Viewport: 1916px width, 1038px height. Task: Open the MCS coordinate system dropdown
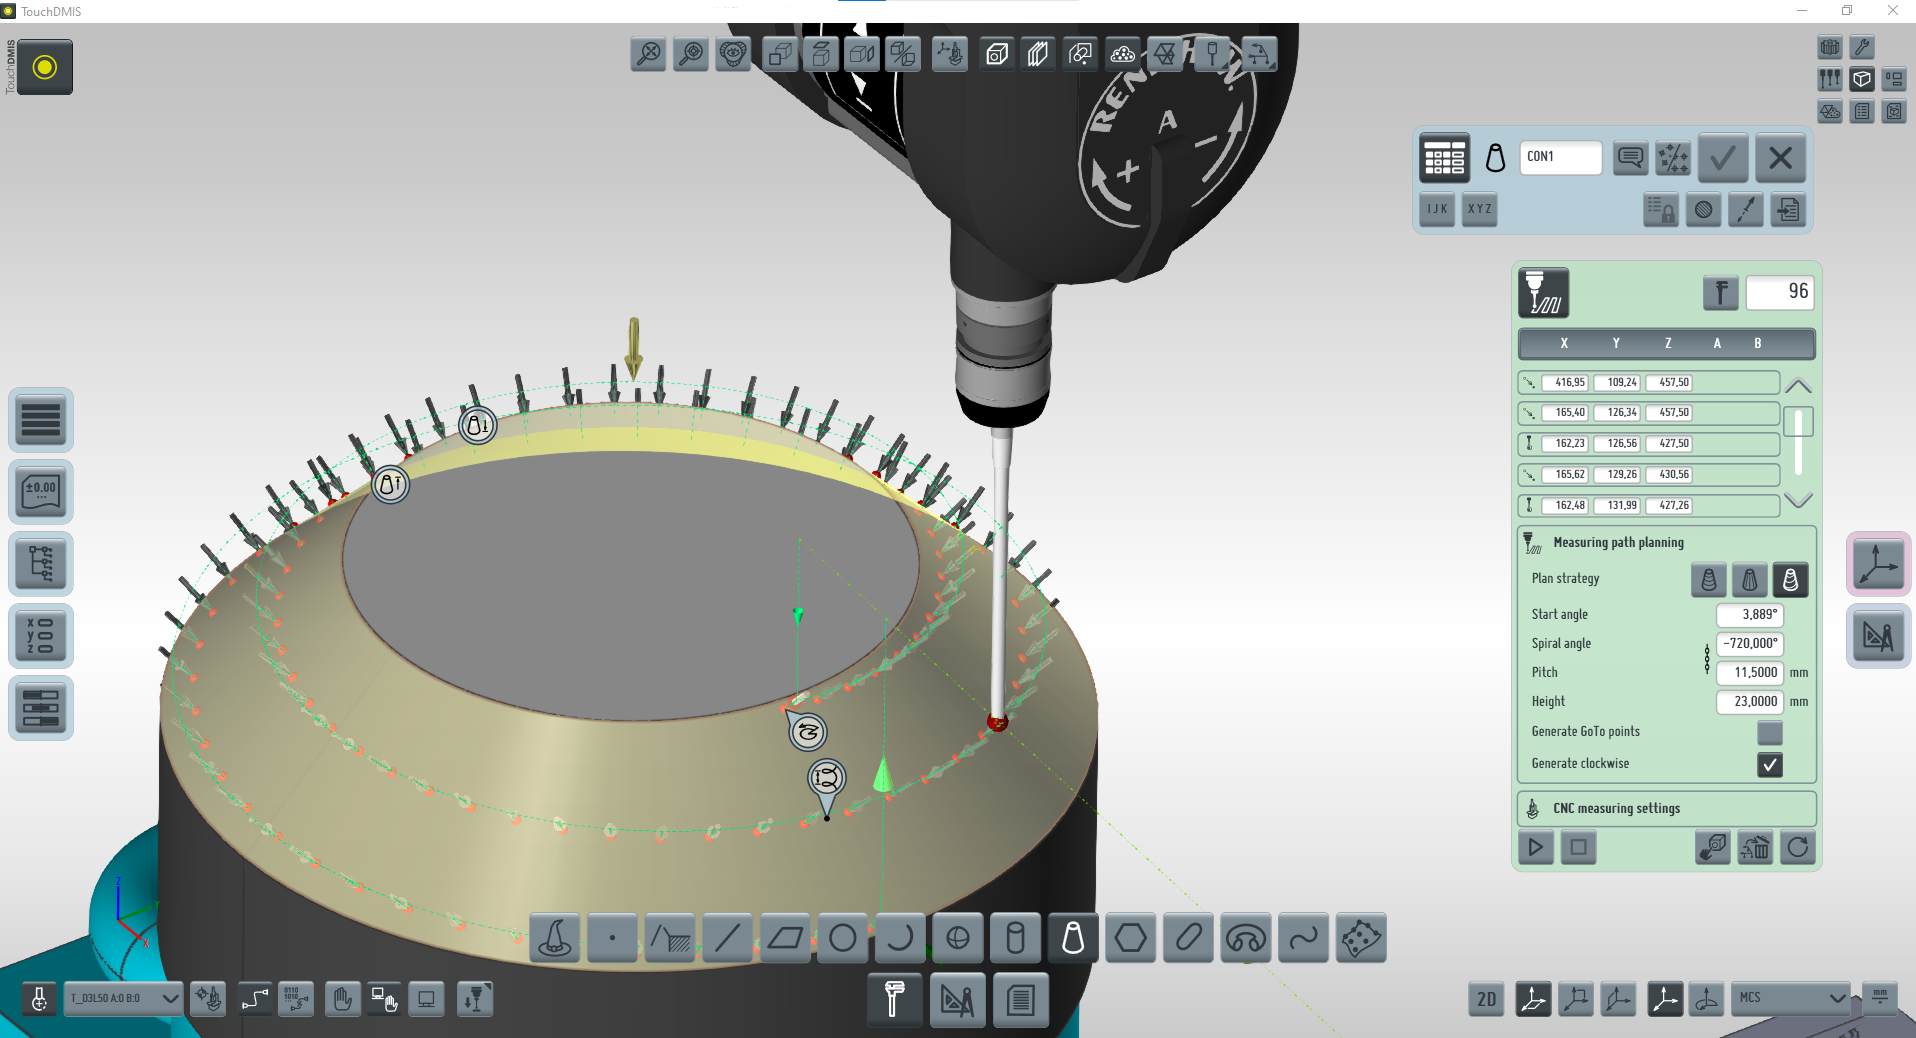tap(1791, 998)
